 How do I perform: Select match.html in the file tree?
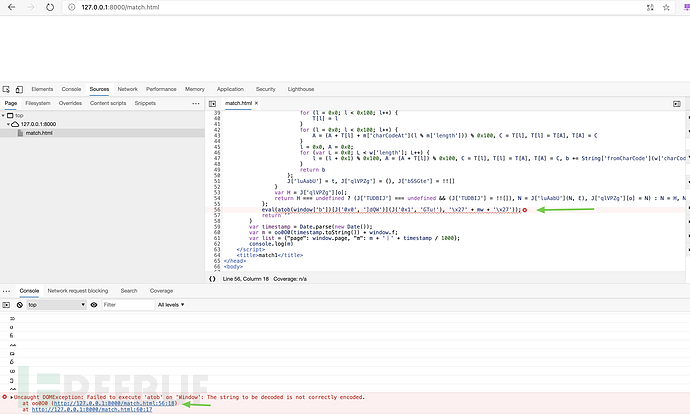click(38, 133)
